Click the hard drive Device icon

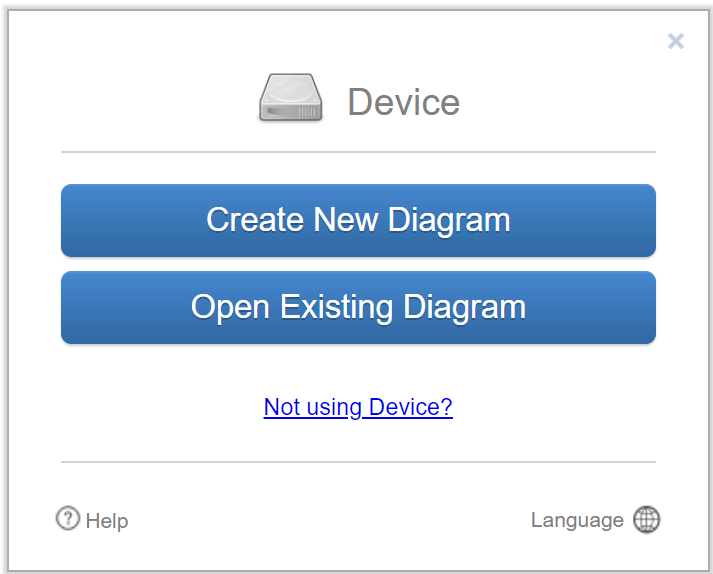pyautogui.click(x=291, y=100)
